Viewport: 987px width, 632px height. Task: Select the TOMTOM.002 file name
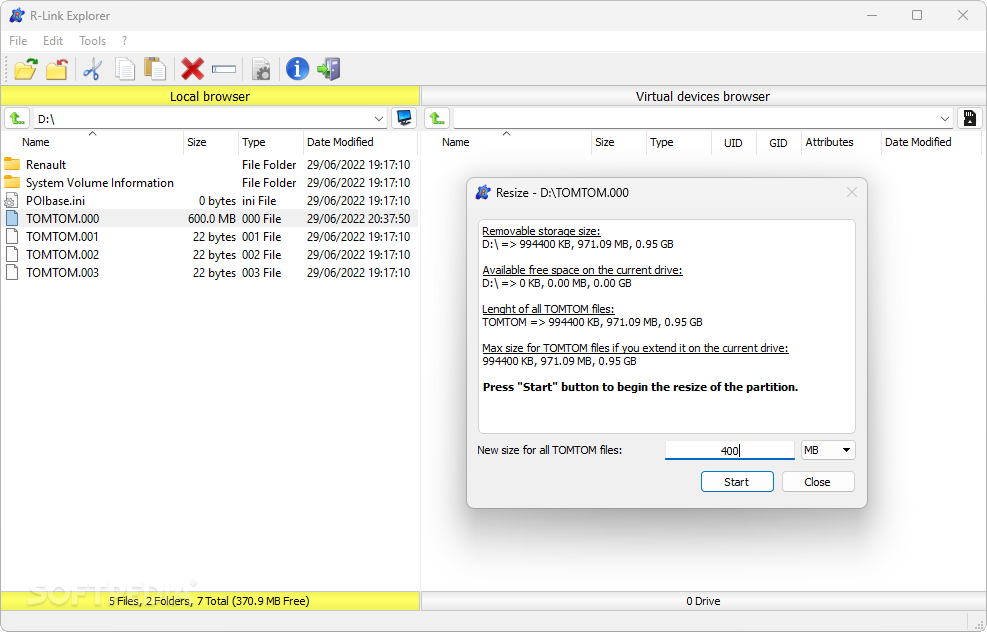click(x=62, y=254)
